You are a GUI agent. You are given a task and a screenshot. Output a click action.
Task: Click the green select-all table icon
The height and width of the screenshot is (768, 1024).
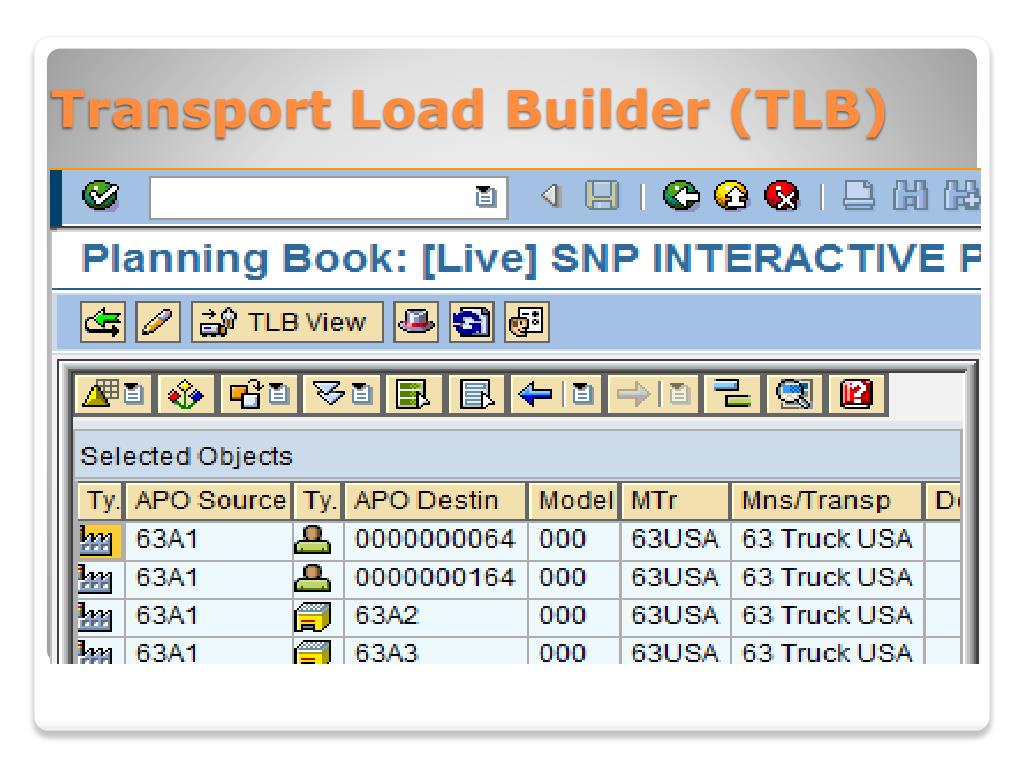pyautogui.click(x=414, y=394)
